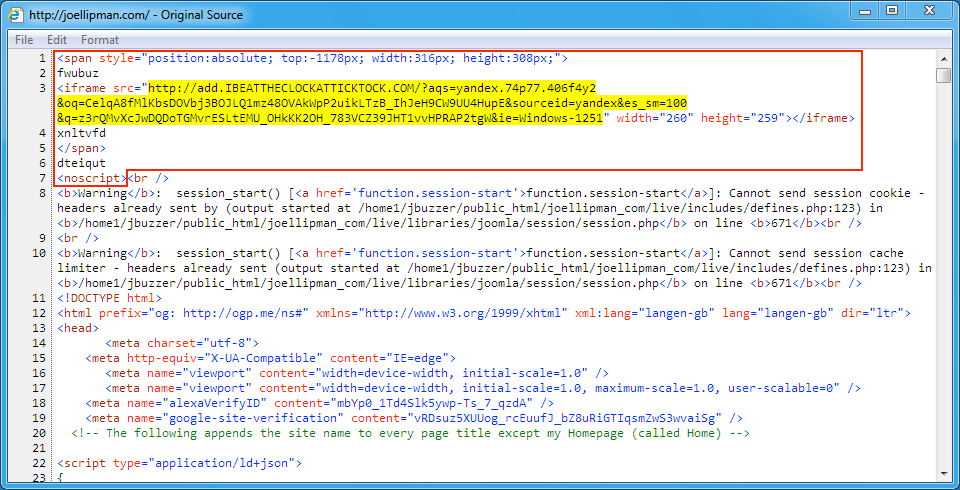Click the google-site-verification meta line
The image size is (960, 490).
coord(414,418)
